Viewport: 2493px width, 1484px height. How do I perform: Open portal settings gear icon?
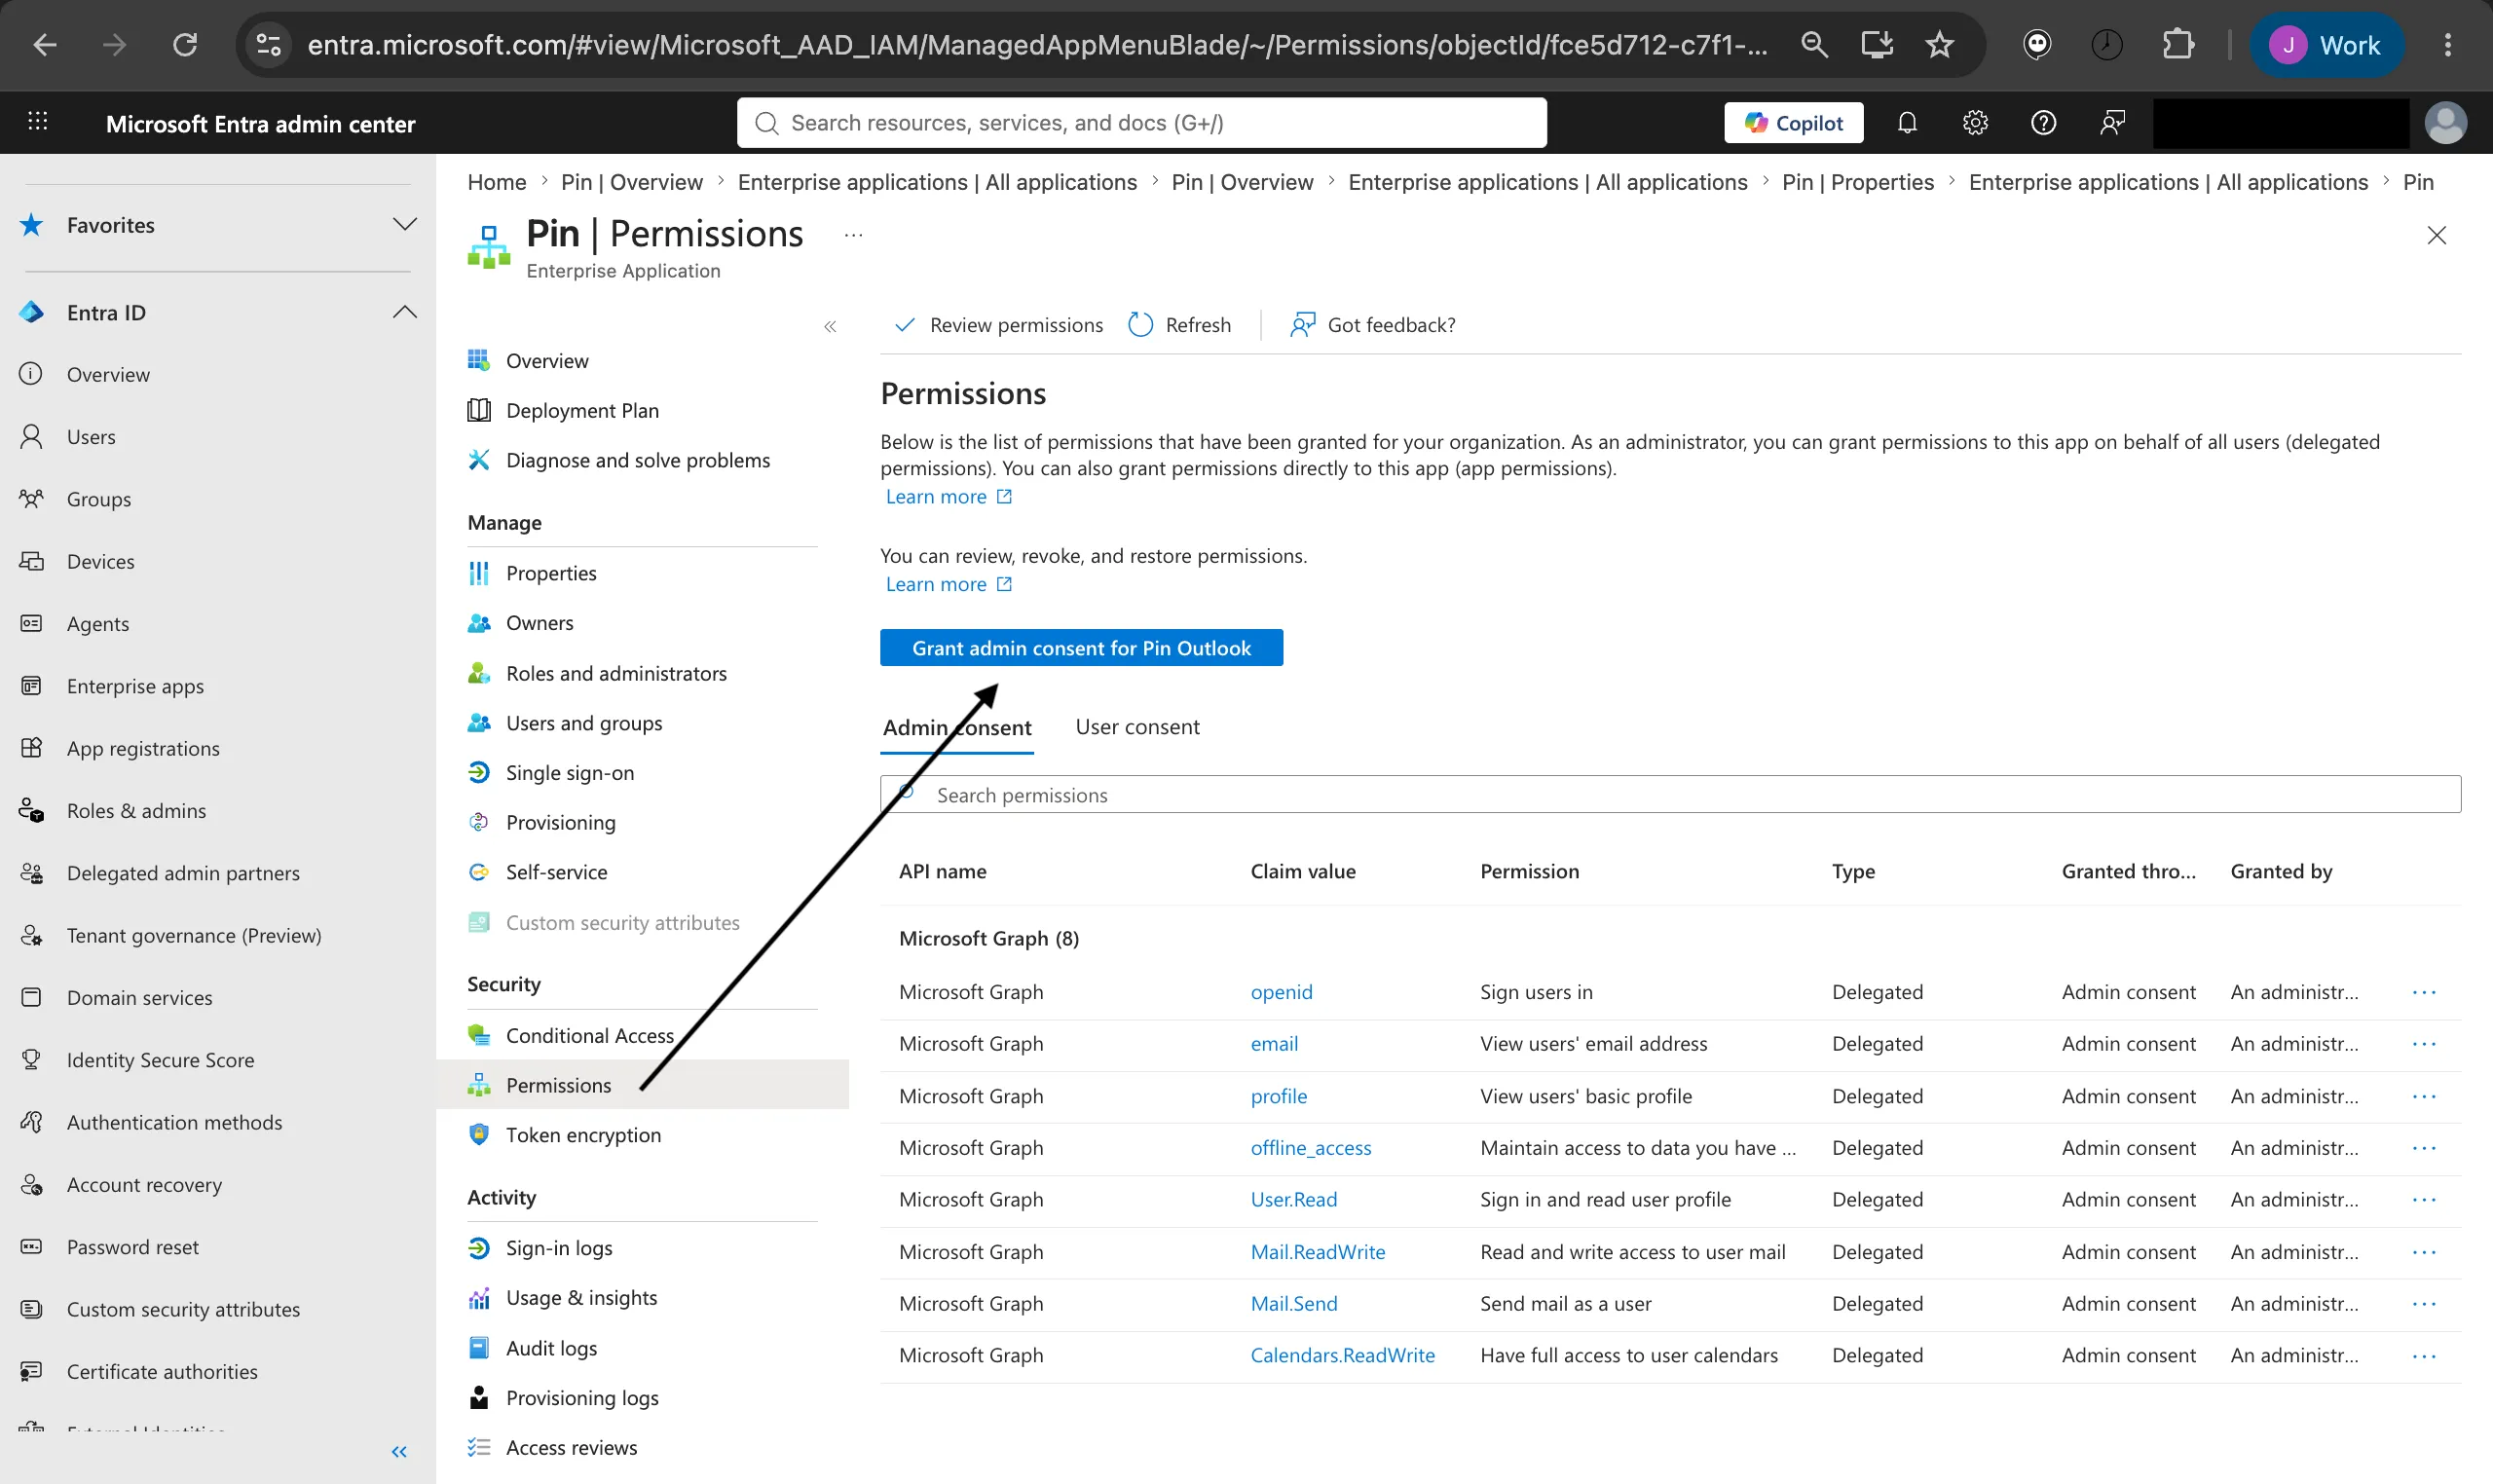click(1975, 123)
